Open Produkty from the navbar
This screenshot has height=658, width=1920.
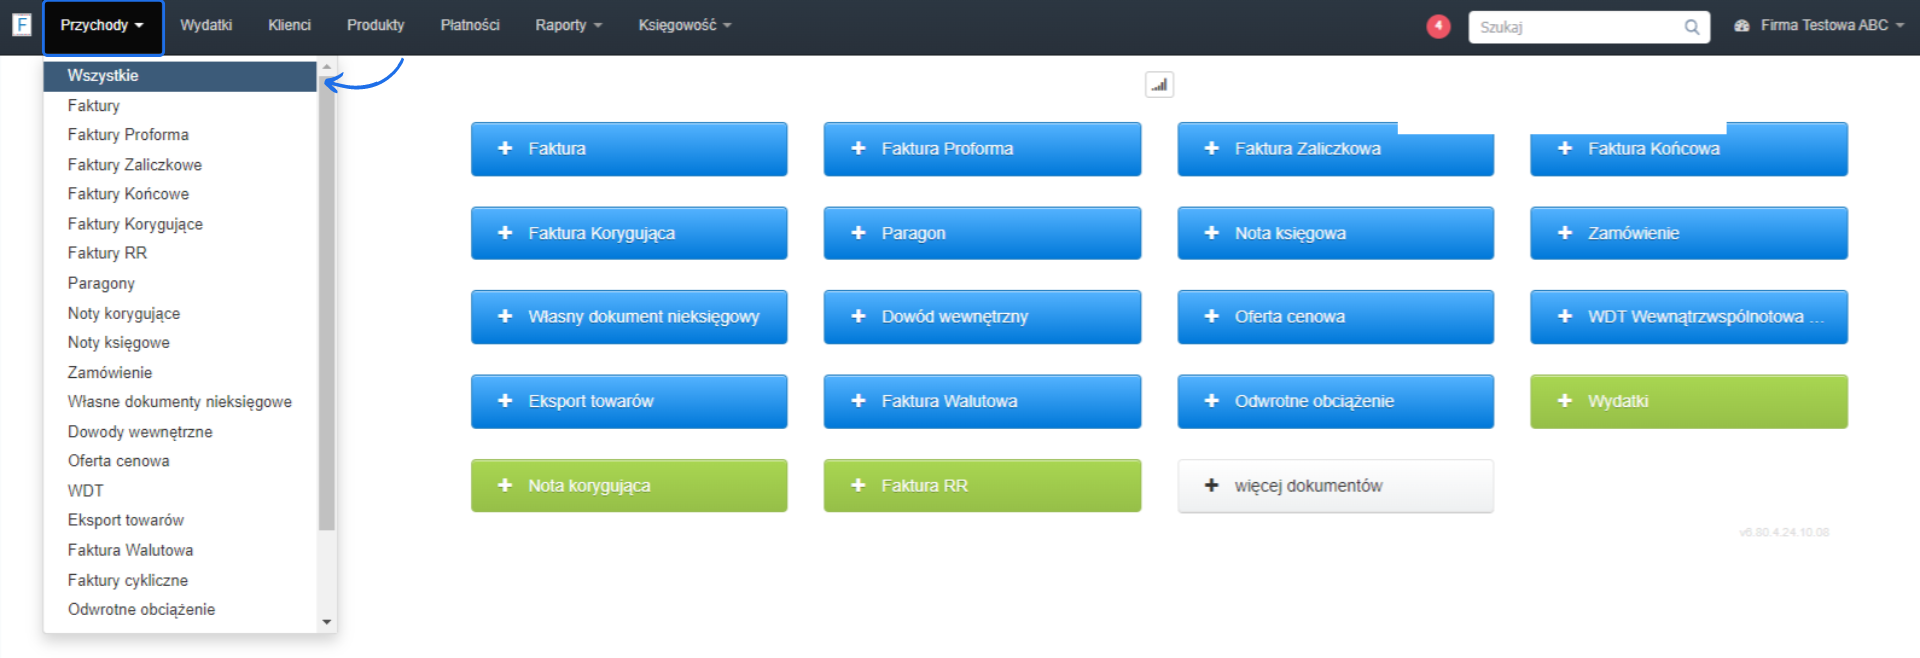(x=375, y=26)
